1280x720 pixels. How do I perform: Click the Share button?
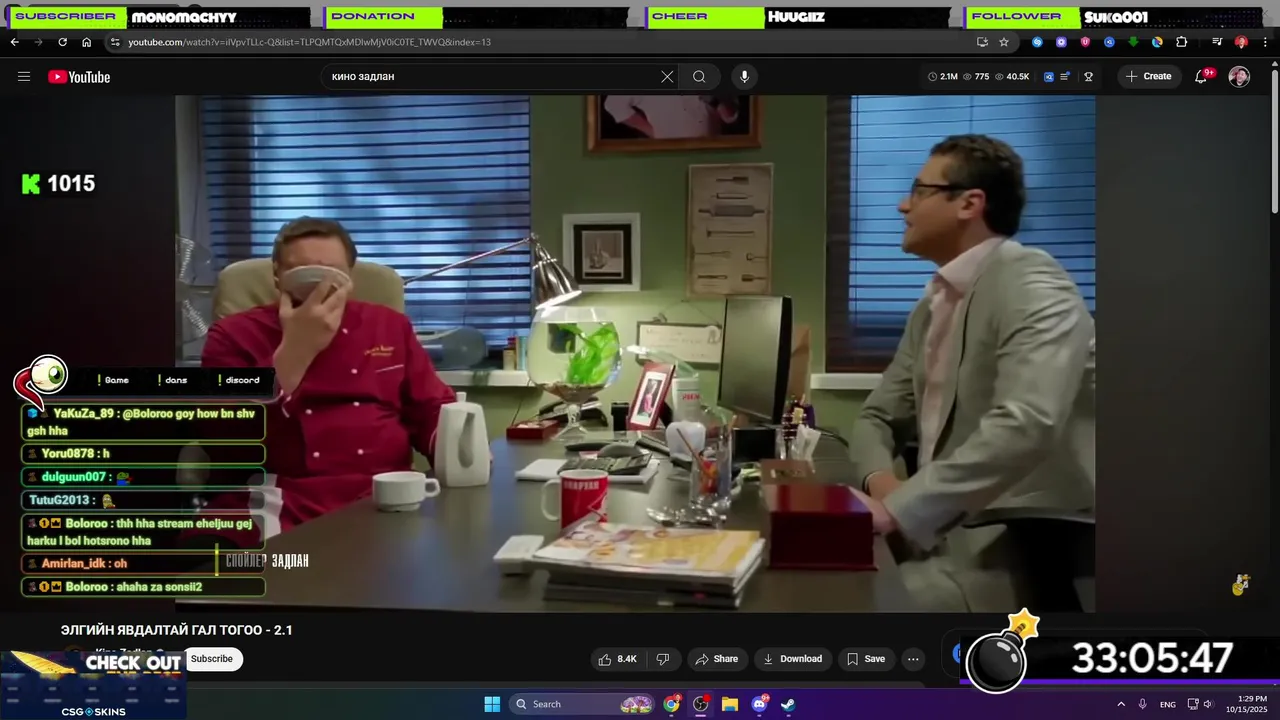click(716, 659)
